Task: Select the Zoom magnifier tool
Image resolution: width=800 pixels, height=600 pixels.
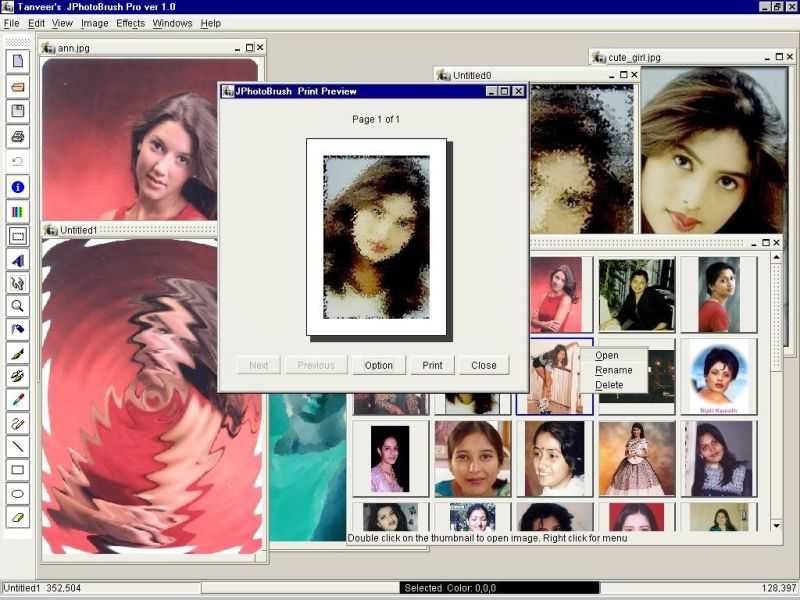Action: (18, 306)
